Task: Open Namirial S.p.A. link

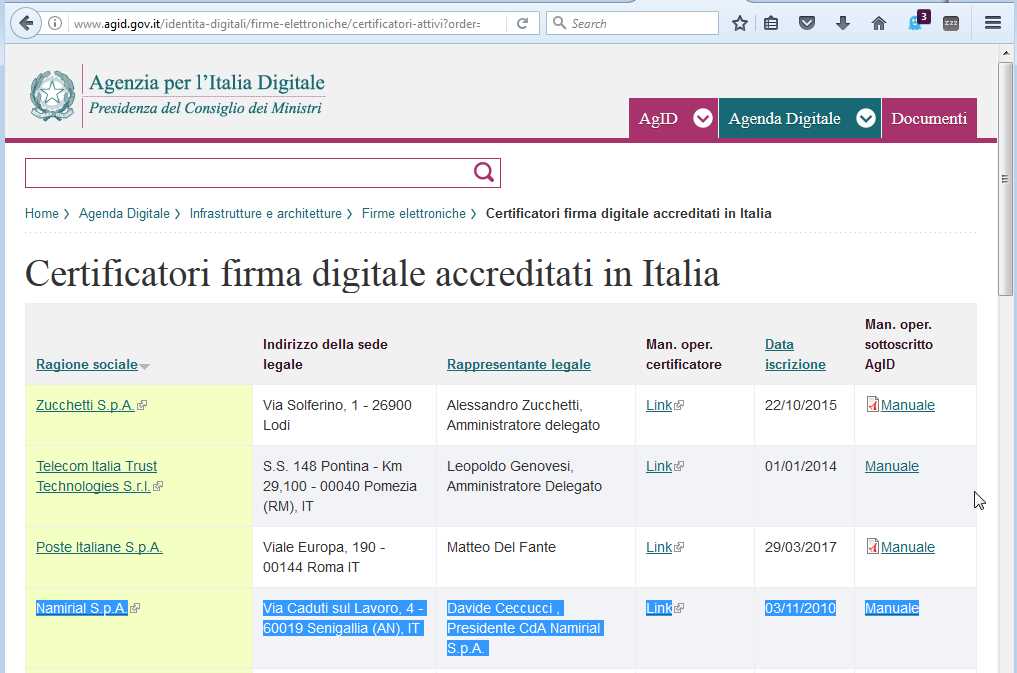Action: [x=82, y=608]
